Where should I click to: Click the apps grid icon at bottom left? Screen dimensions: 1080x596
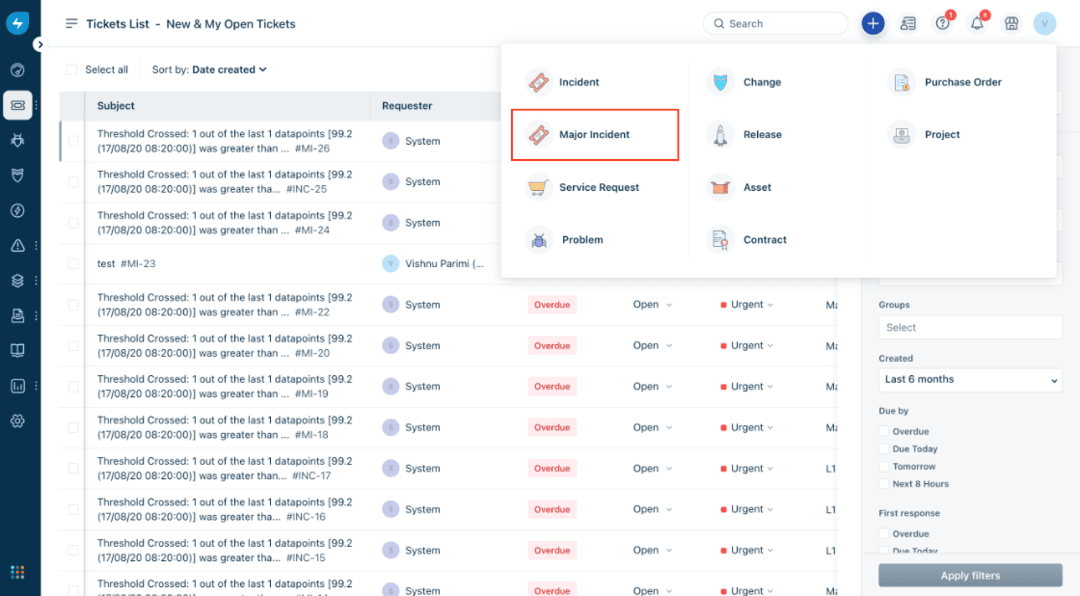(x=17, y=571)
